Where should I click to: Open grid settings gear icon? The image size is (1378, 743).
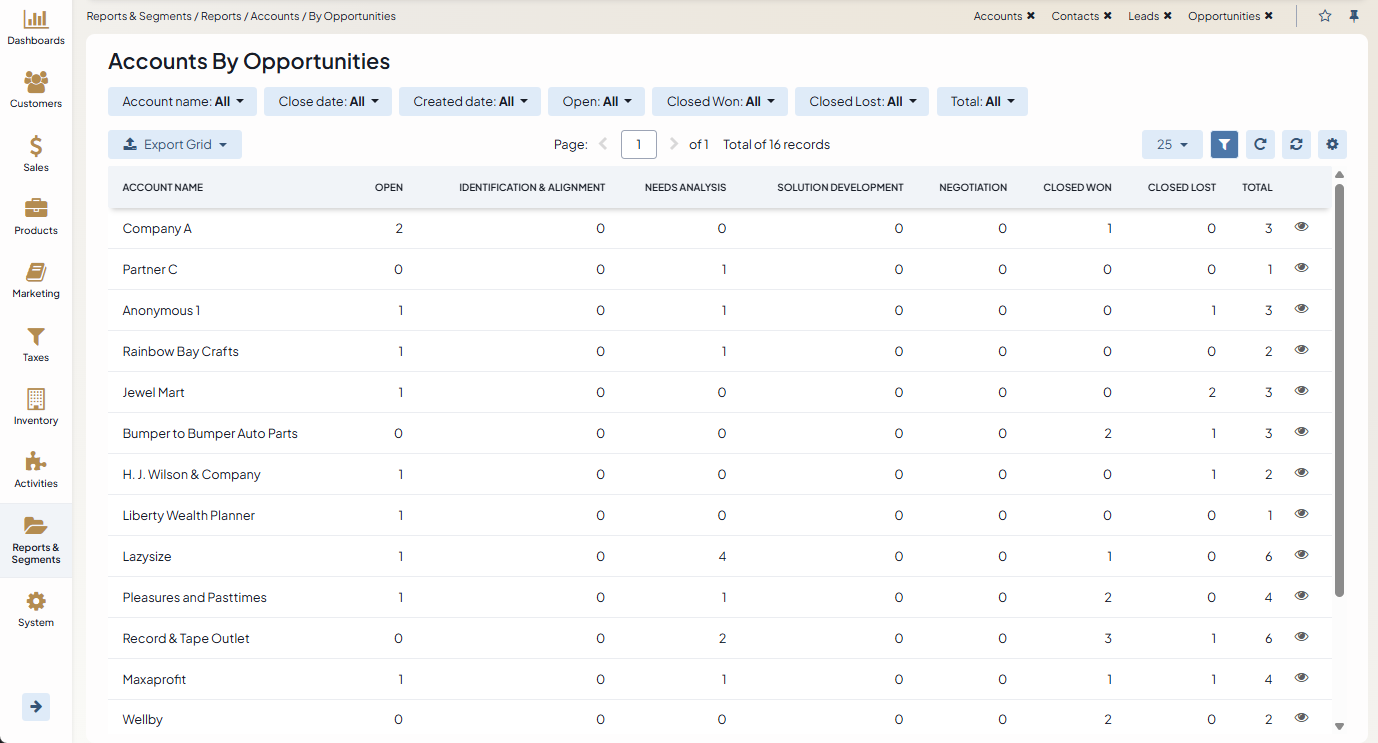click(1332, 144)
